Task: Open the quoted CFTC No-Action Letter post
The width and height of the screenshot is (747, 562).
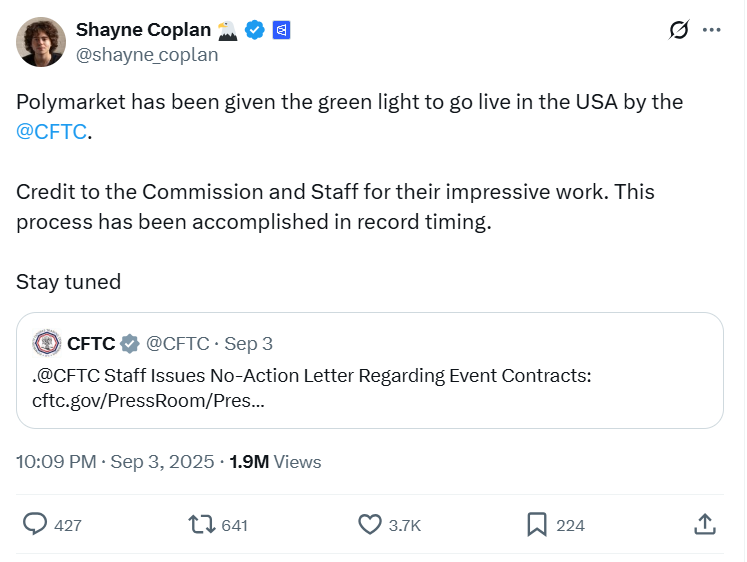Action: click(x=370, y=387)
